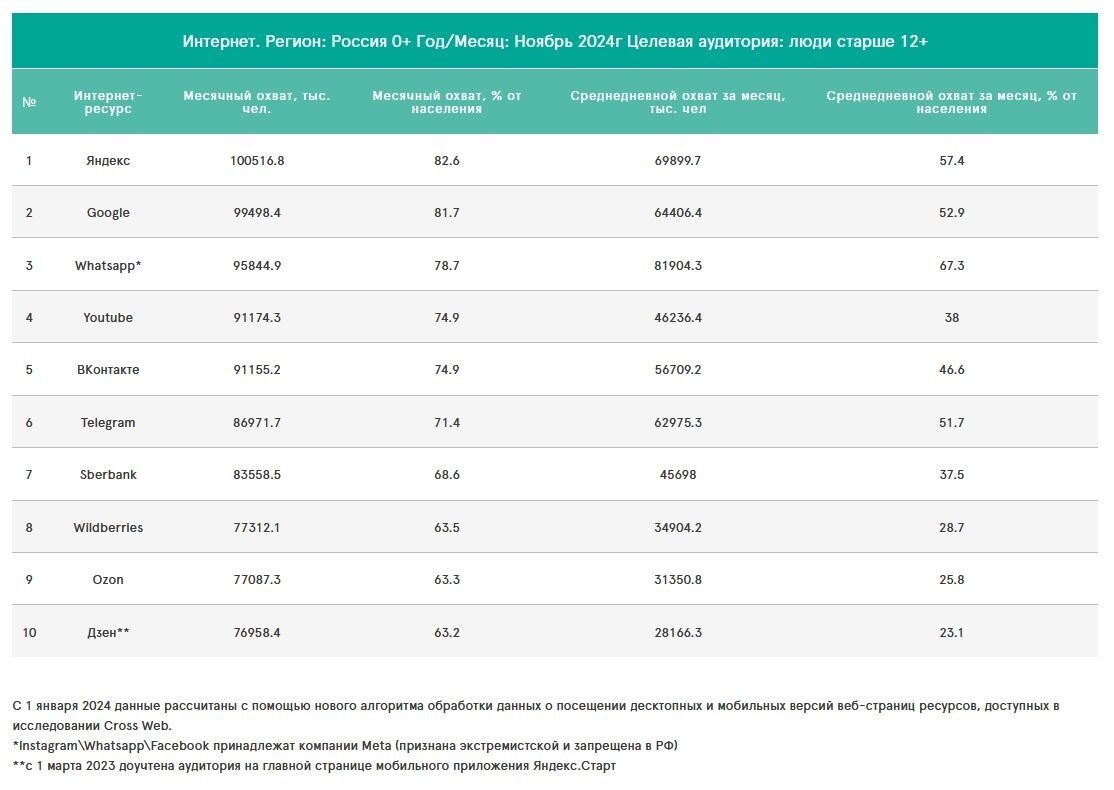This screenshot has height=790, width=1114.
Task: Click the table title mentioning Ноябрь 2024г
Action: click(x=555, y=41)
